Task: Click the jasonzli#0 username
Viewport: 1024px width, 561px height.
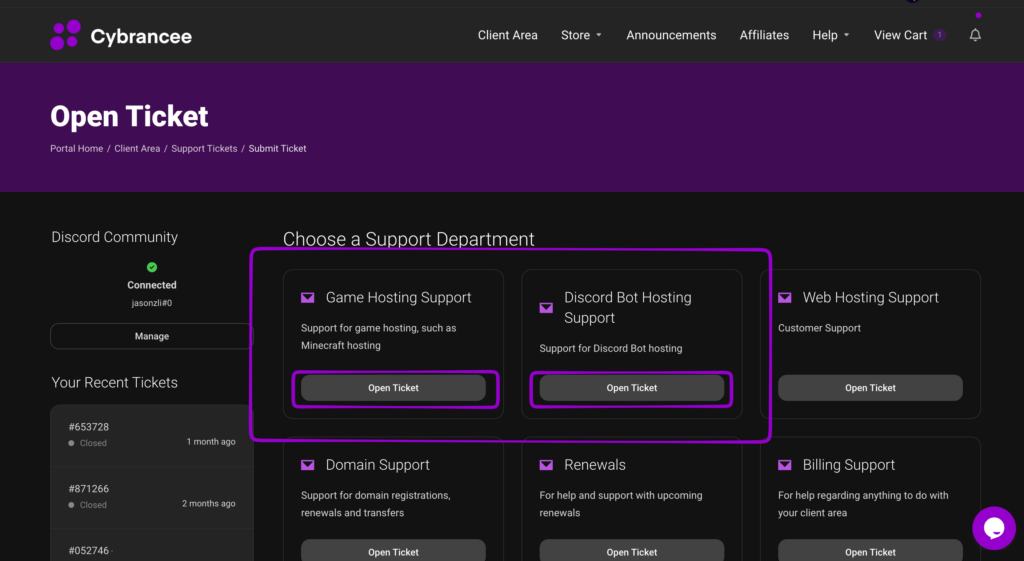Action: coord(152,303)
